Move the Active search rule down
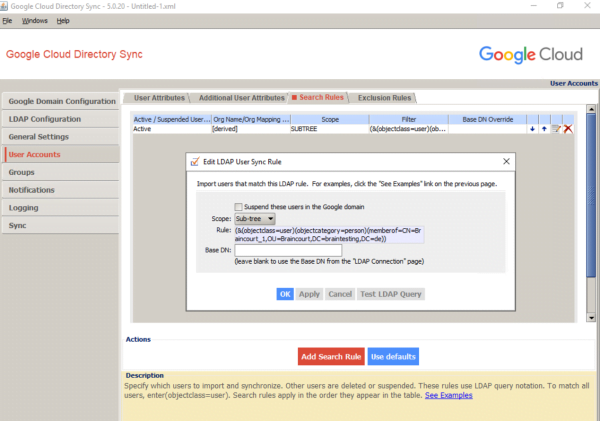 pyautogui.click(x=532, y=129)
